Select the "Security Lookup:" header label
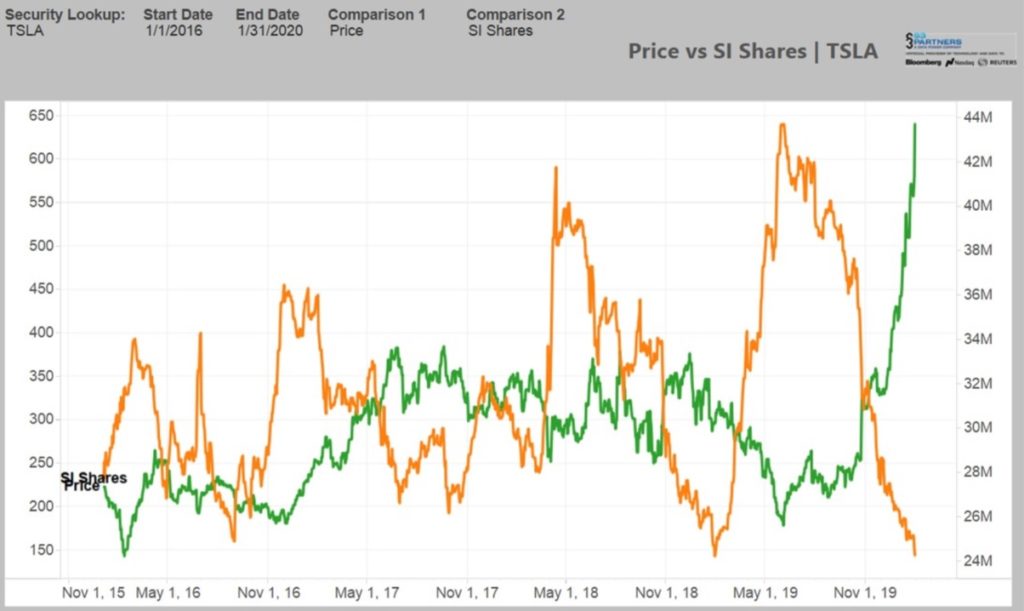1024x611 pixels. coord(65,14)
